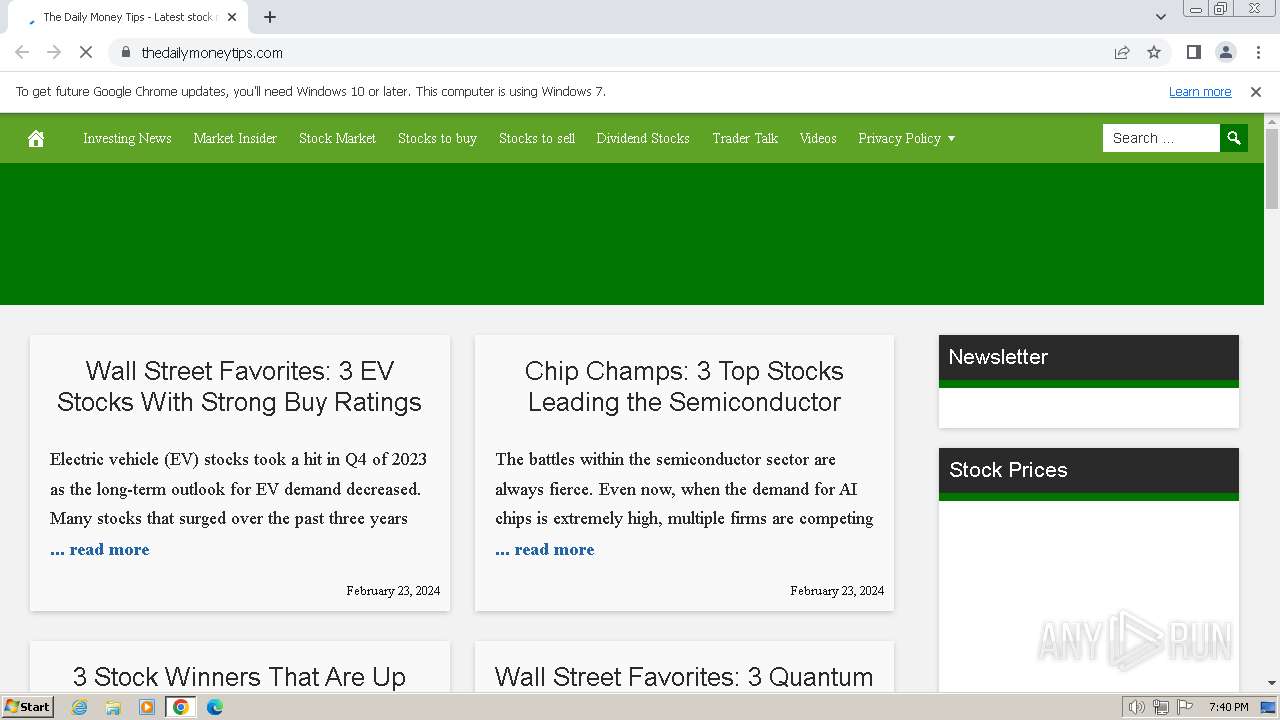
Task: View site information via the lock icon
Action: [125, 52]
